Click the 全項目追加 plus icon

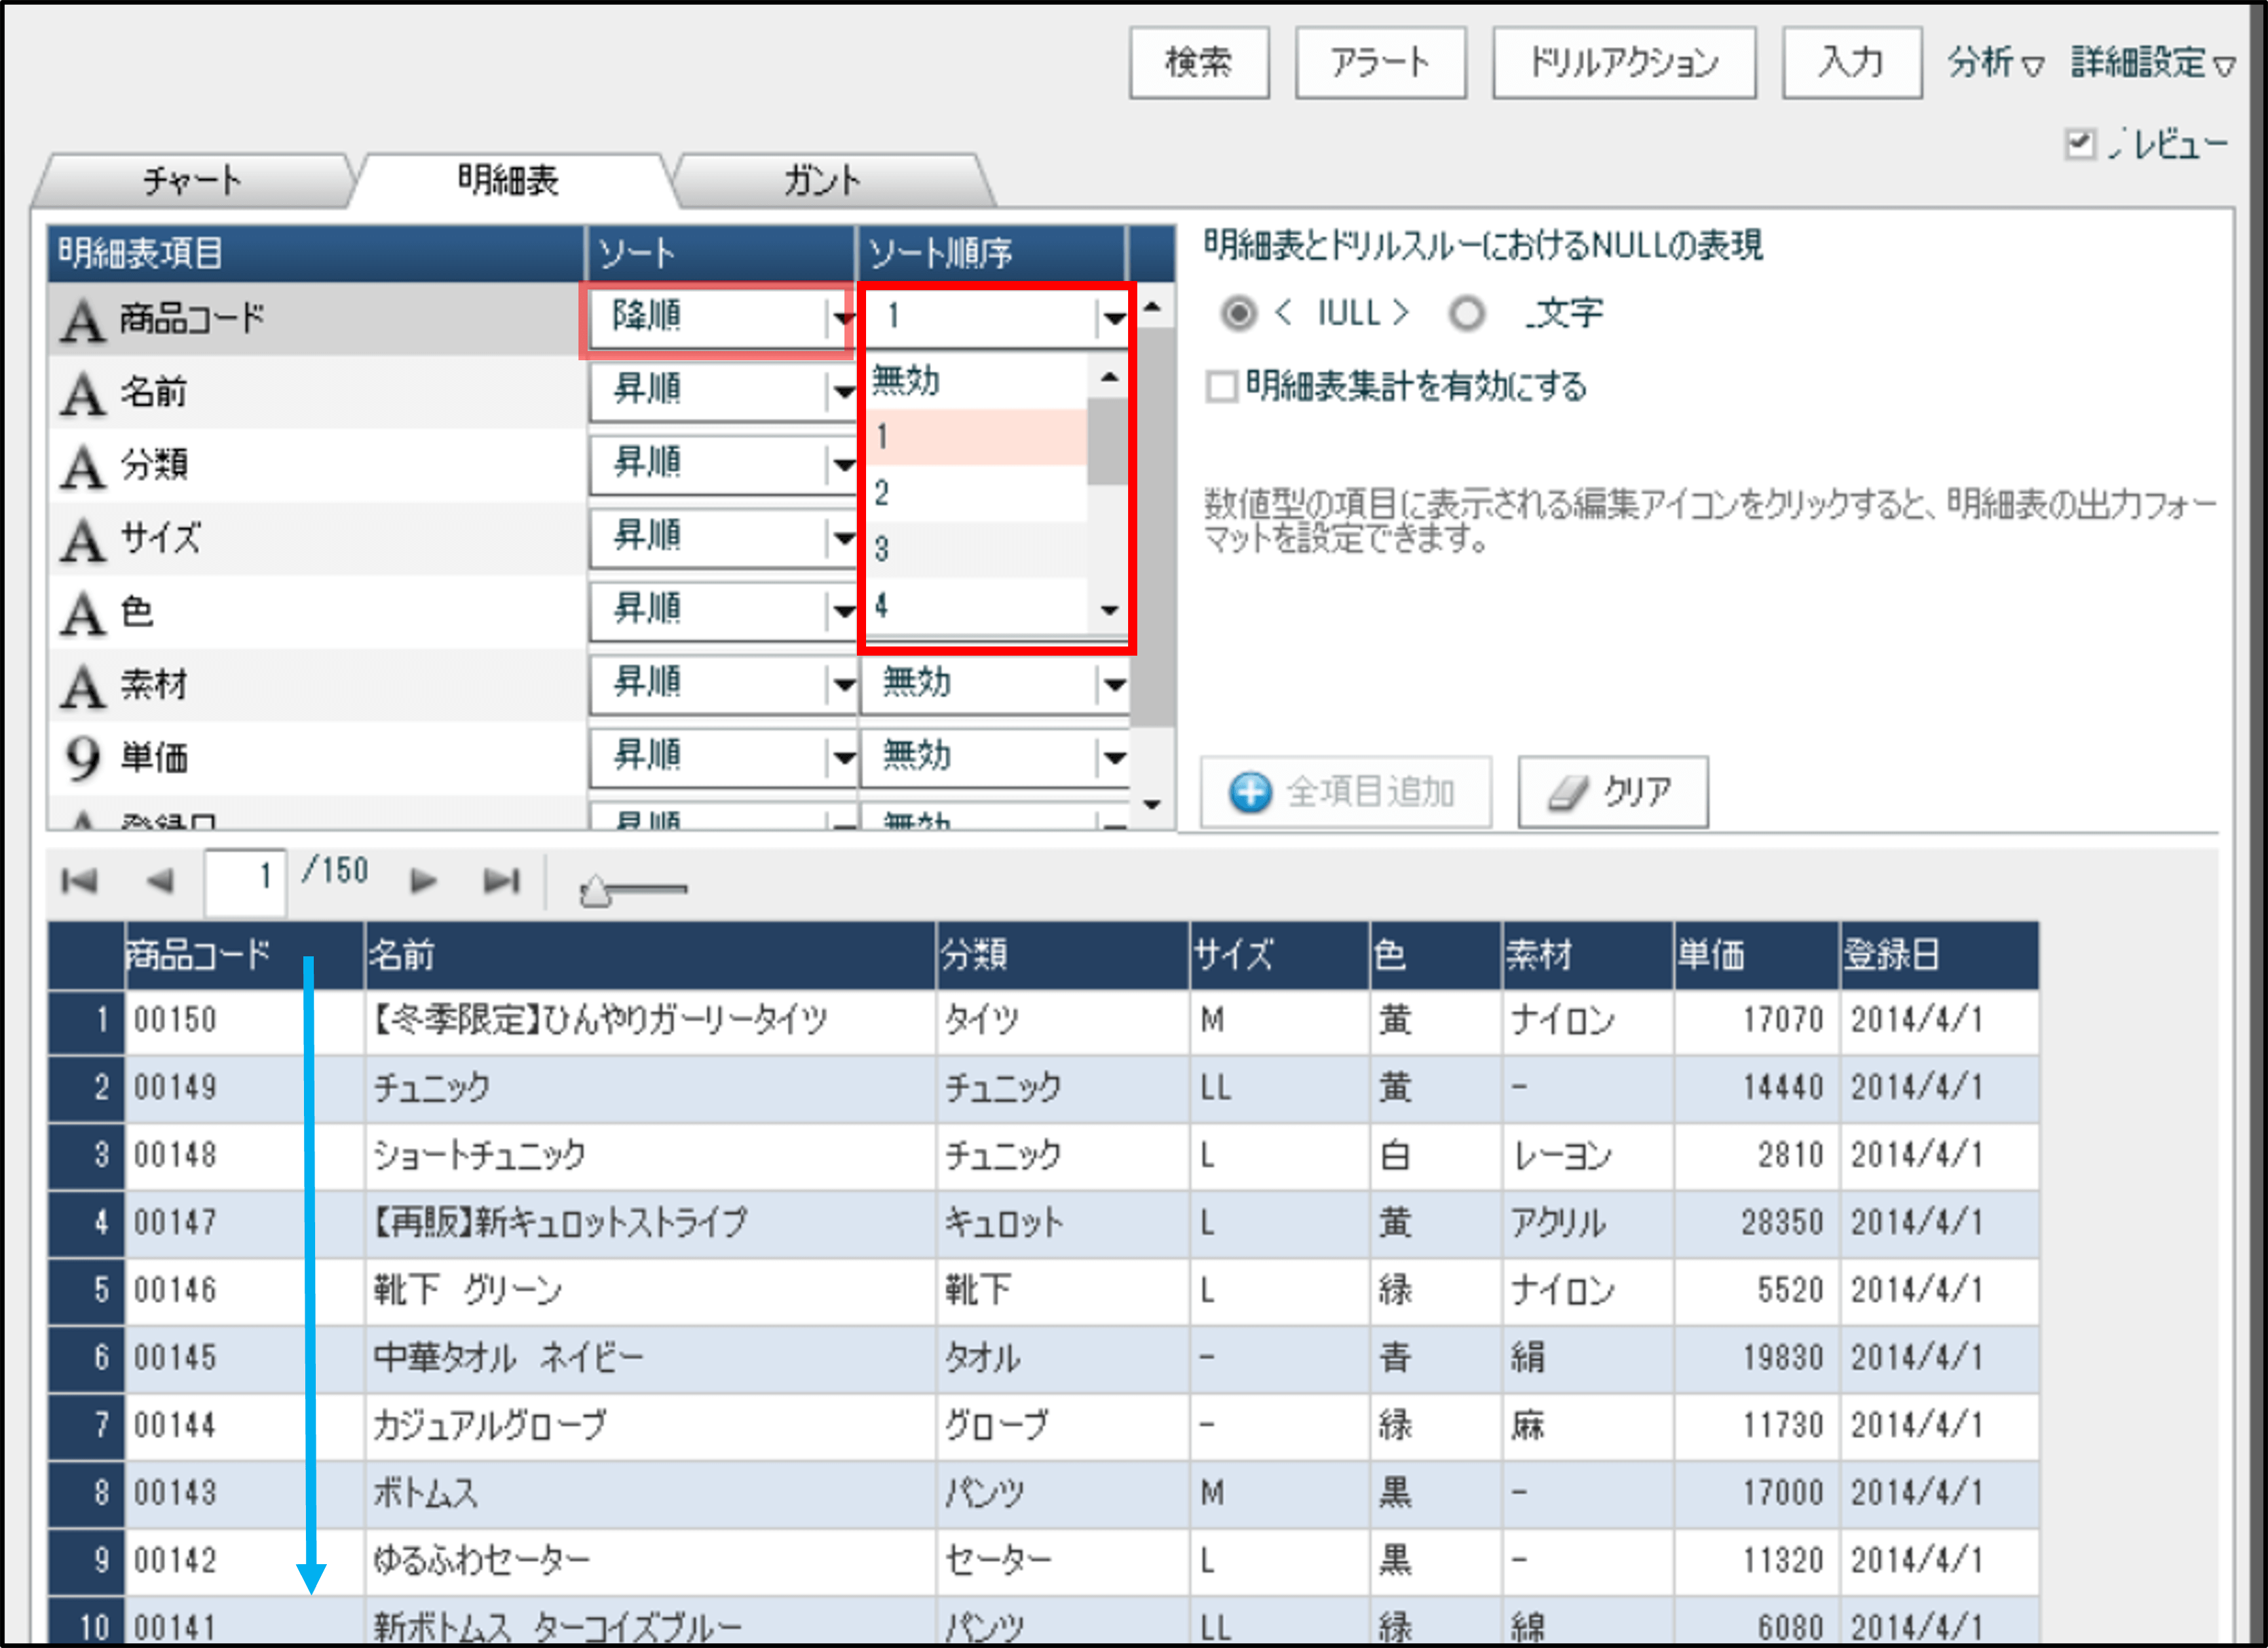(1250, 793)
